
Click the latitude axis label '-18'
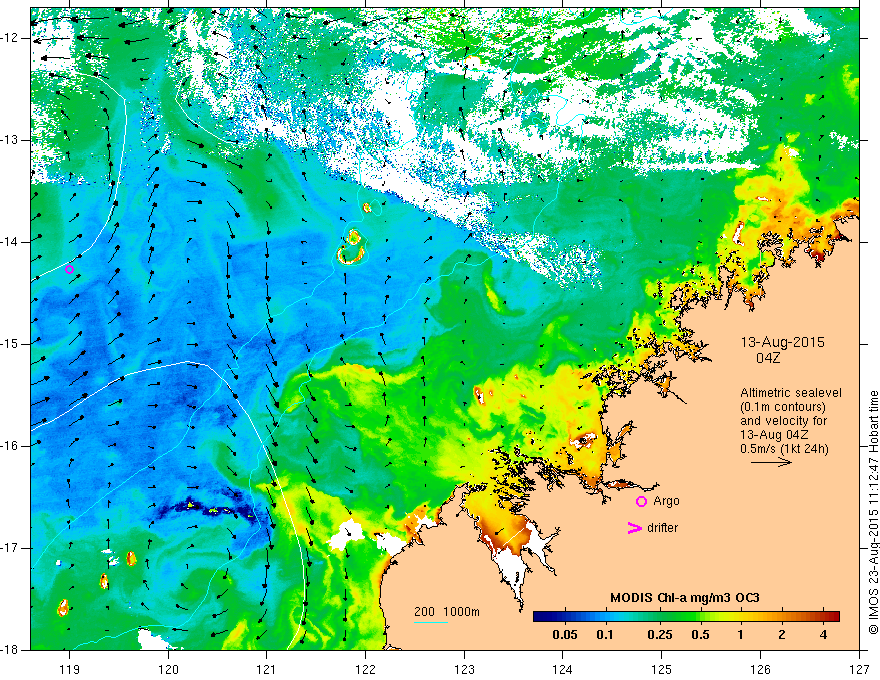point(11,650)
